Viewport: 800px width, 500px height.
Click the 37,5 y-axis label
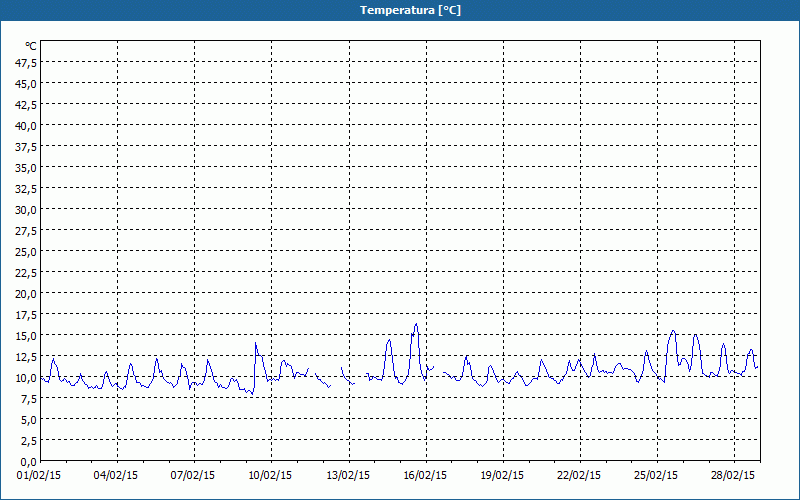click(x=26, y=147)
